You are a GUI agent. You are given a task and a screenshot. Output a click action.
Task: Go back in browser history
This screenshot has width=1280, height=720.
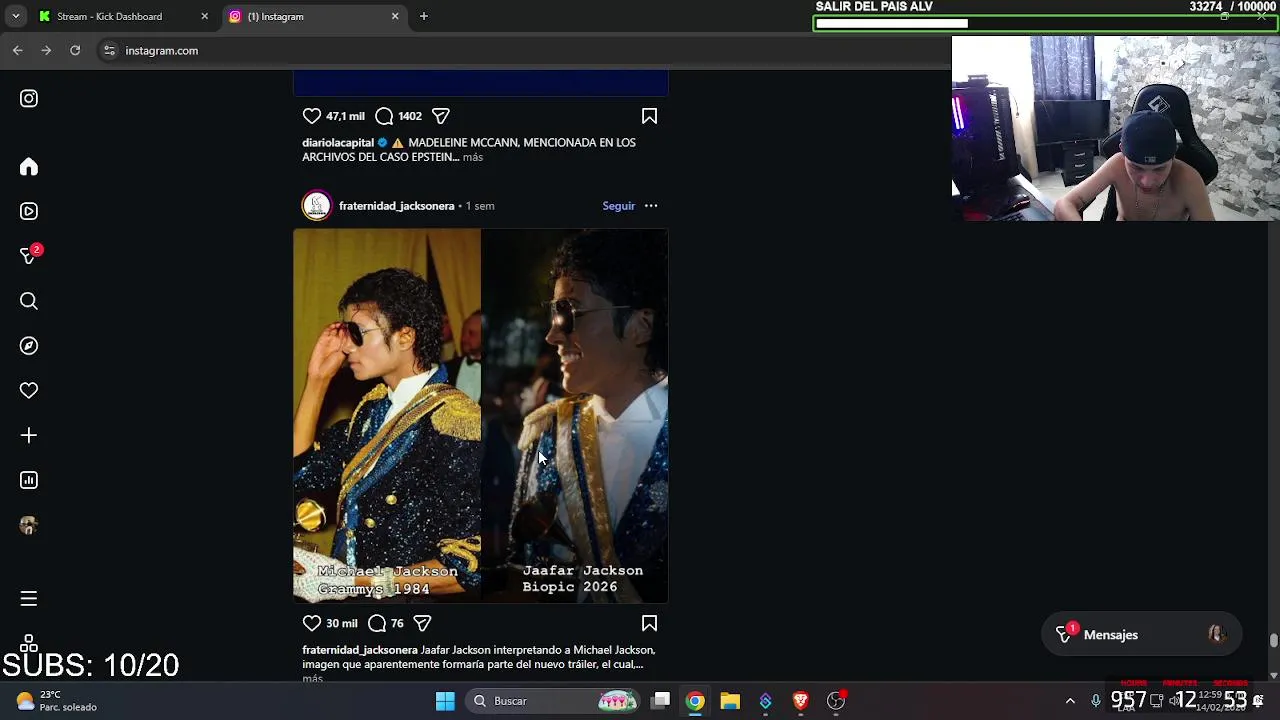pyautogui.click(x=18, y=50)
